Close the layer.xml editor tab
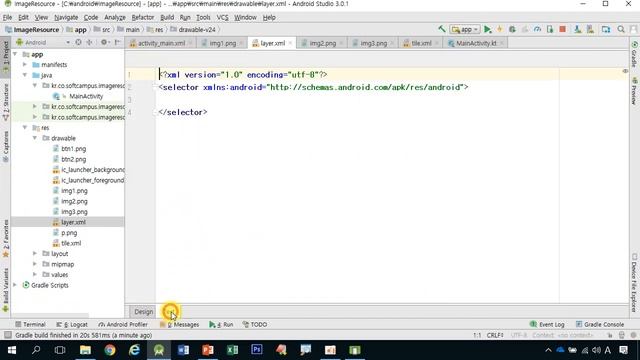Image resolution: width=640 pixels, height=360 pixels. tap(290, 43)
